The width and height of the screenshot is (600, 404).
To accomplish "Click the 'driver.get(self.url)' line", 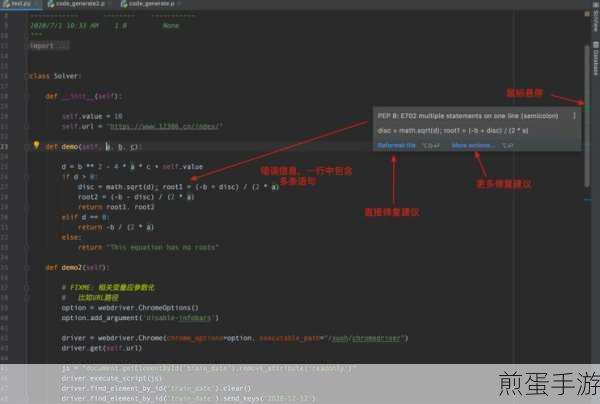I will click(101, 348).
